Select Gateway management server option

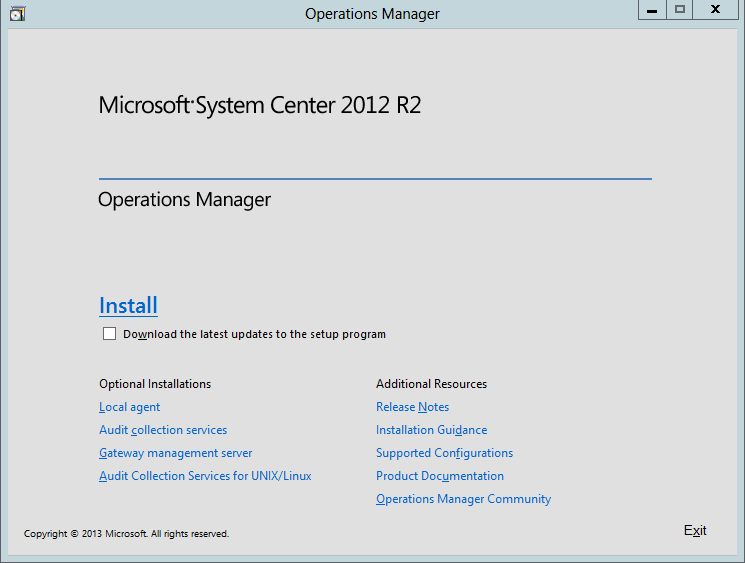click(175, 453)
